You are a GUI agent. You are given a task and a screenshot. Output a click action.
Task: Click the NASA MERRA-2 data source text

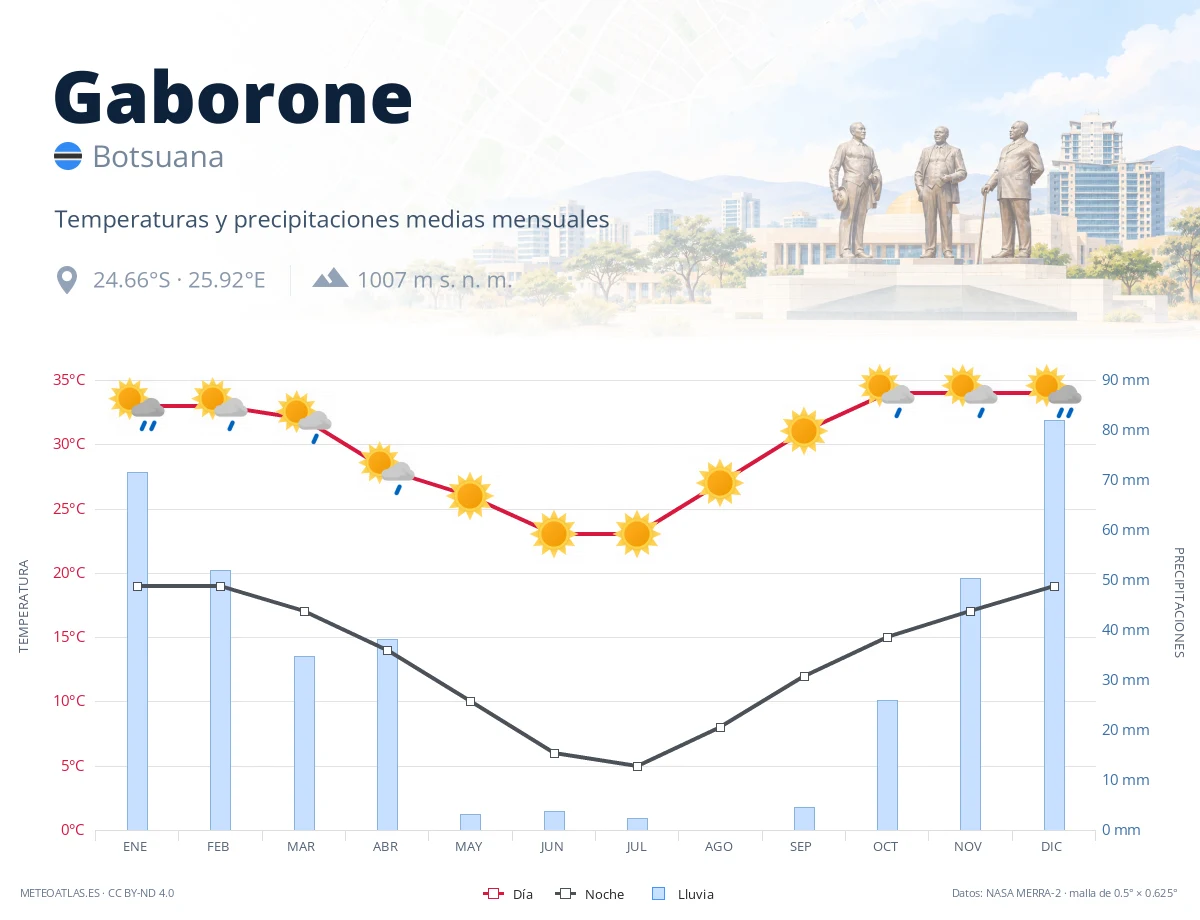click(x=1065, y=893)
